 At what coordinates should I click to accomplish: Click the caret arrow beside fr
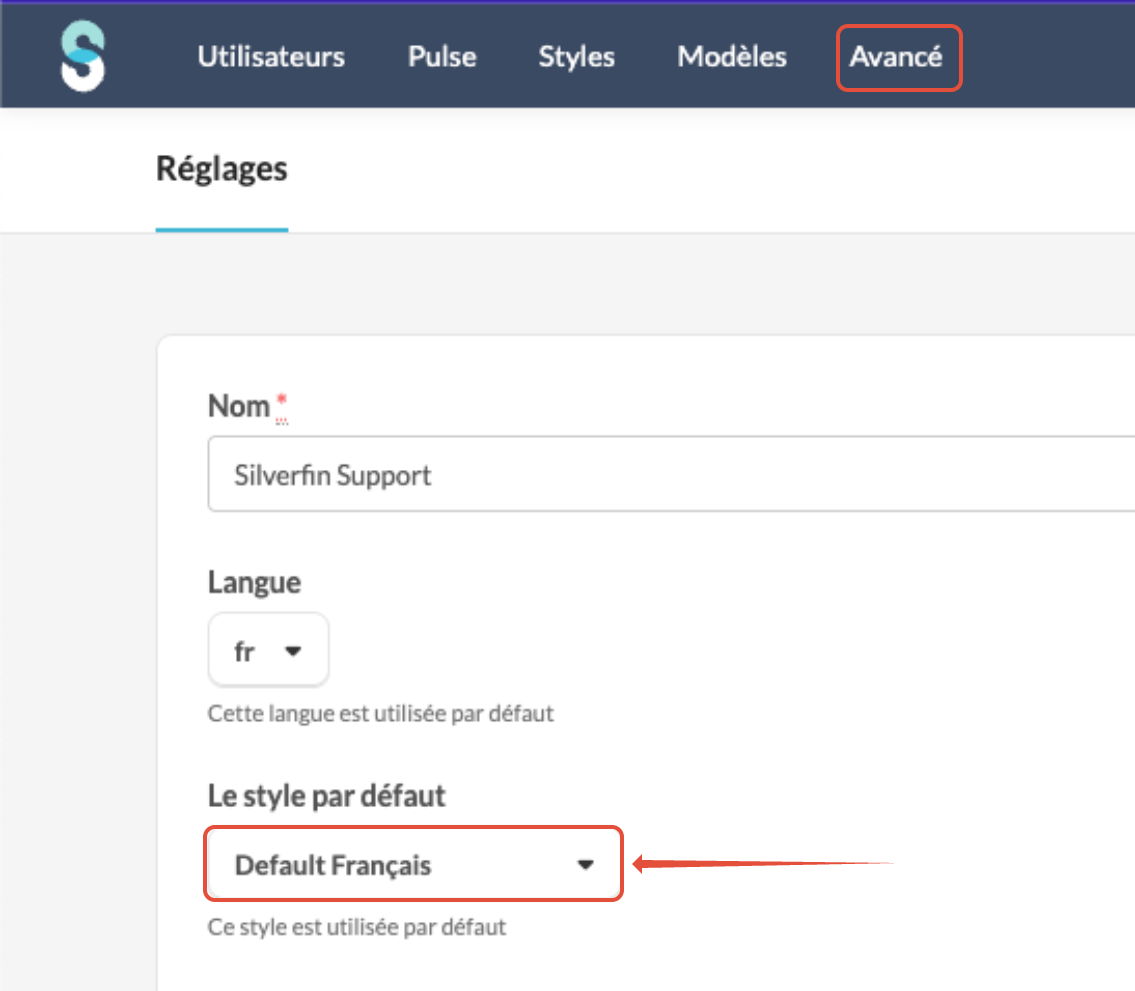click(x=293, y=651)
